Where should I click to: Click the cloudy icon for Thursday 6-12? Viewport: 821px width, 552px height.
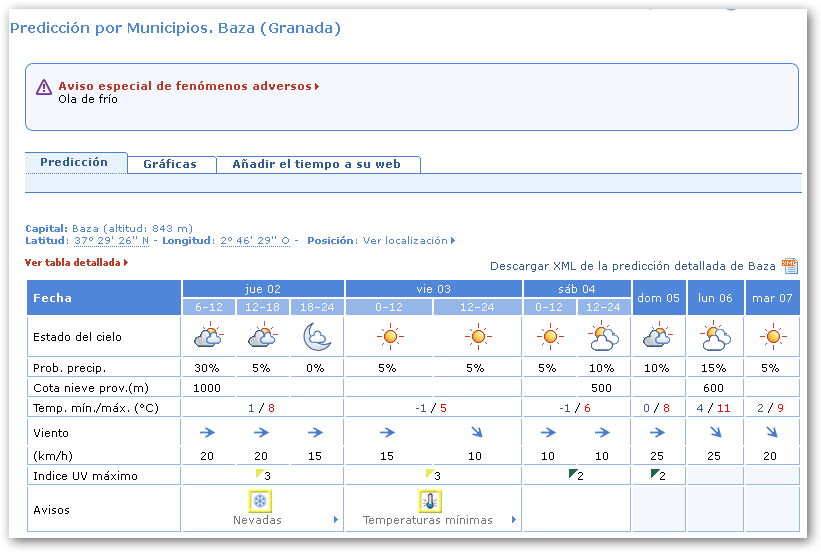(x=208, y=337)
